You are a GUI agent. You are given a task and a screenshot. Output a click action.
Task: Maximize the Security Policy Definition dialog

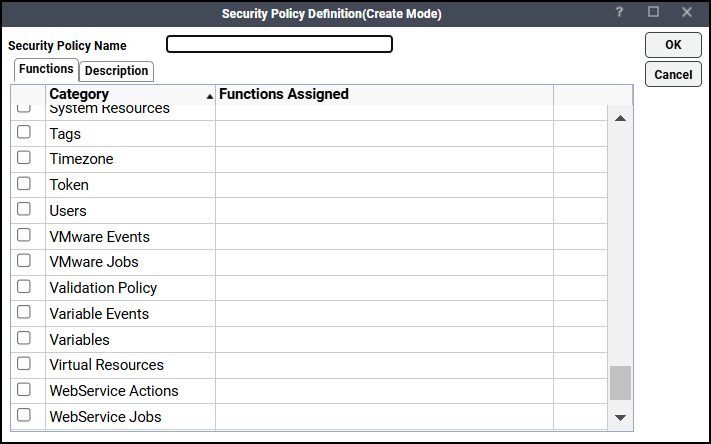(x=653, y=13)
